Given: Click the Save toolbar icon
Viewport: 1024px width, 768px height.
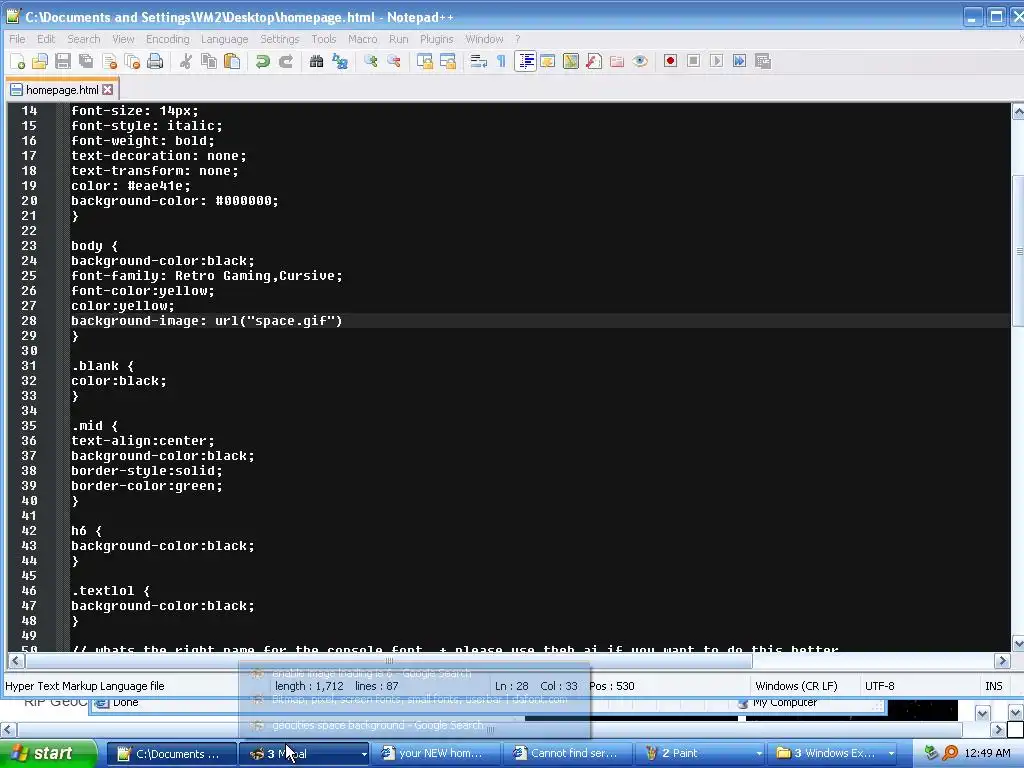Looking at the screenshot, I should pos(63,61).
